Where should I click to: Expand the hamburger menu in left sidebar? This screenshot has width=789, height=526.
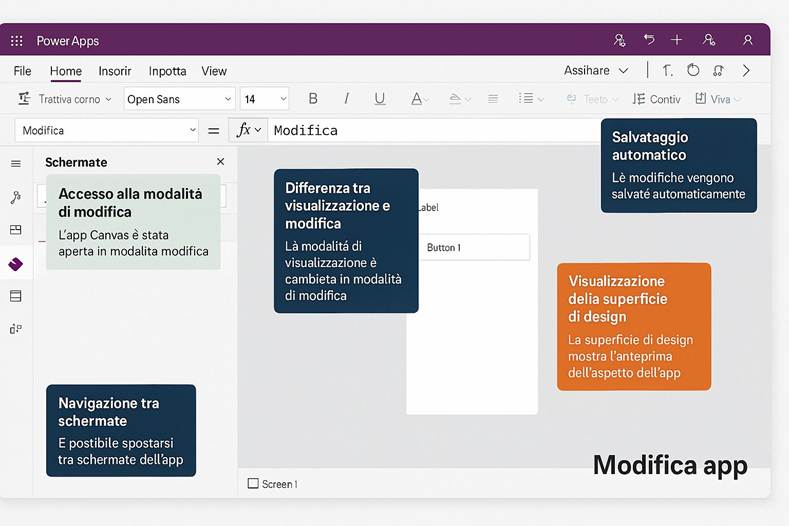tap(16, 164)
